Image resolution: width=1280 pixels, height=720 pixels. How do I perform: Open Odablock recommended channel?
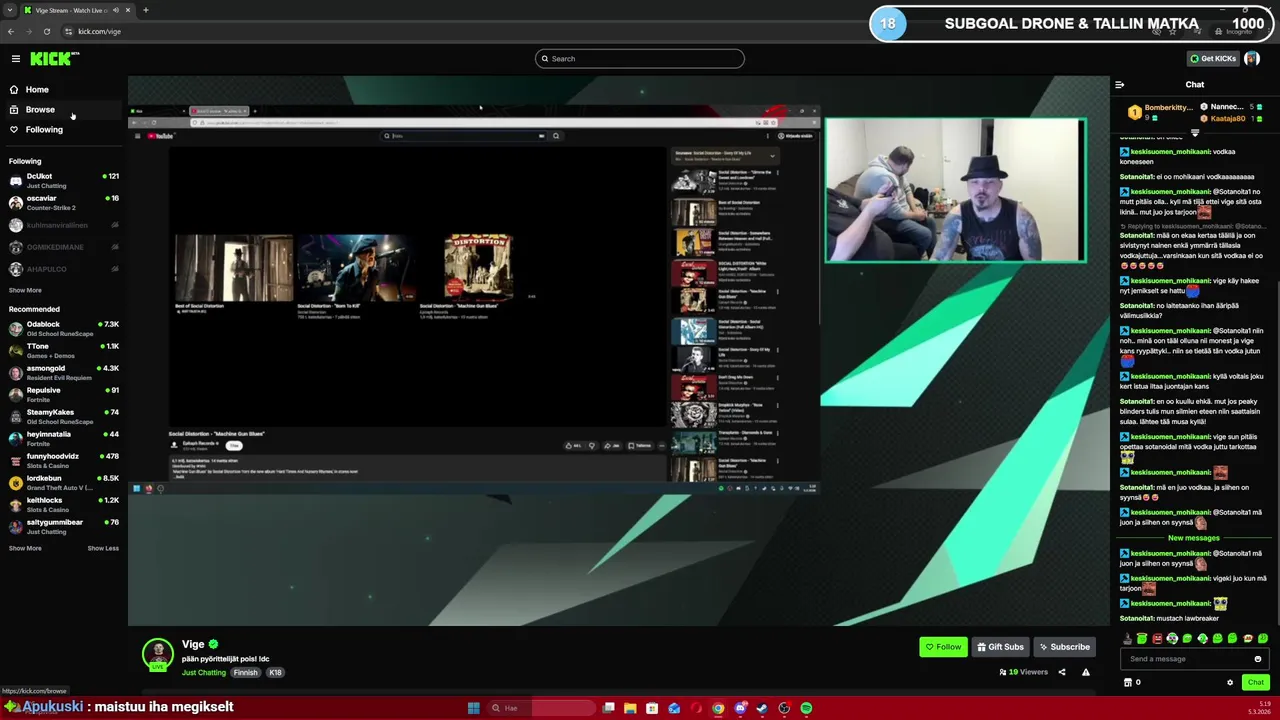64,329
